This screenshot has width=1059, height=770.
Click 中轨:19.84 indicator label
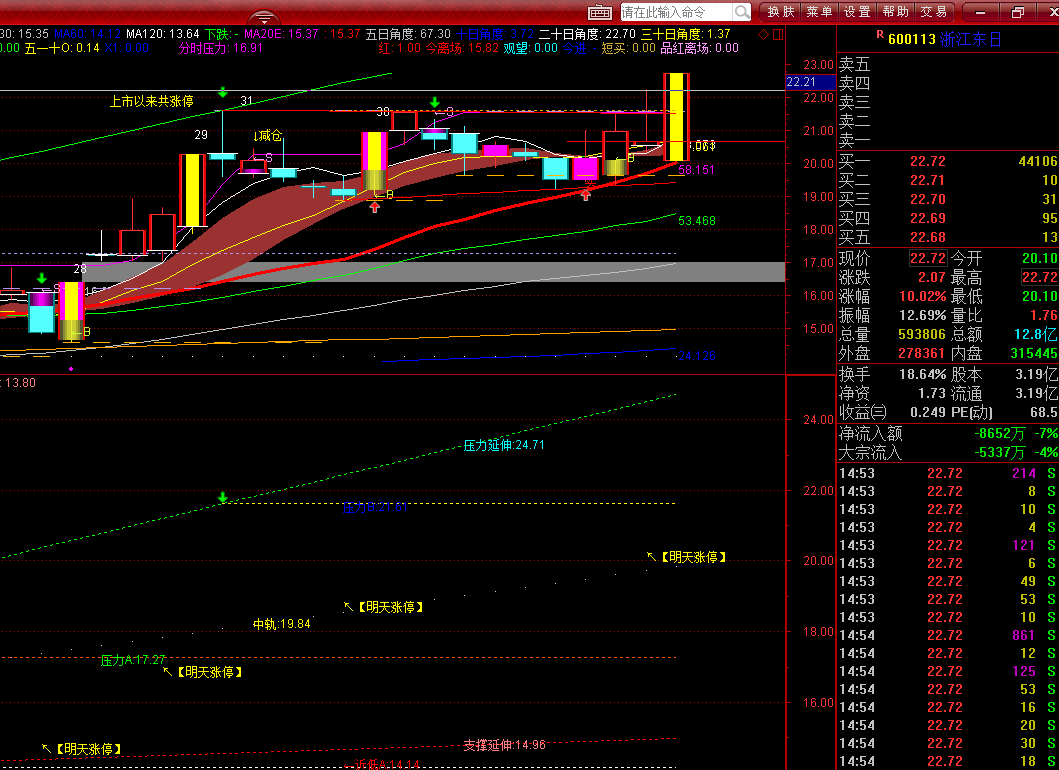282,624
